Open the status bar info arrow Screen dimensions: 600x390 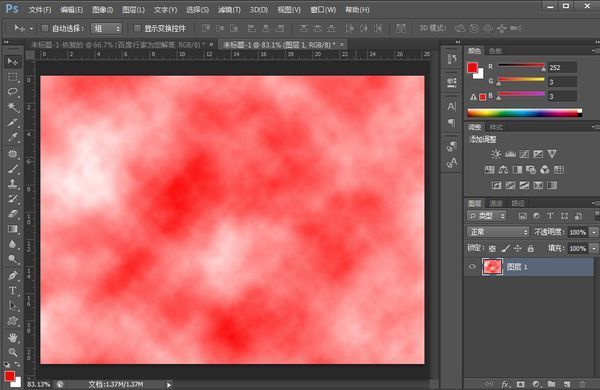[x=169, y=385]
